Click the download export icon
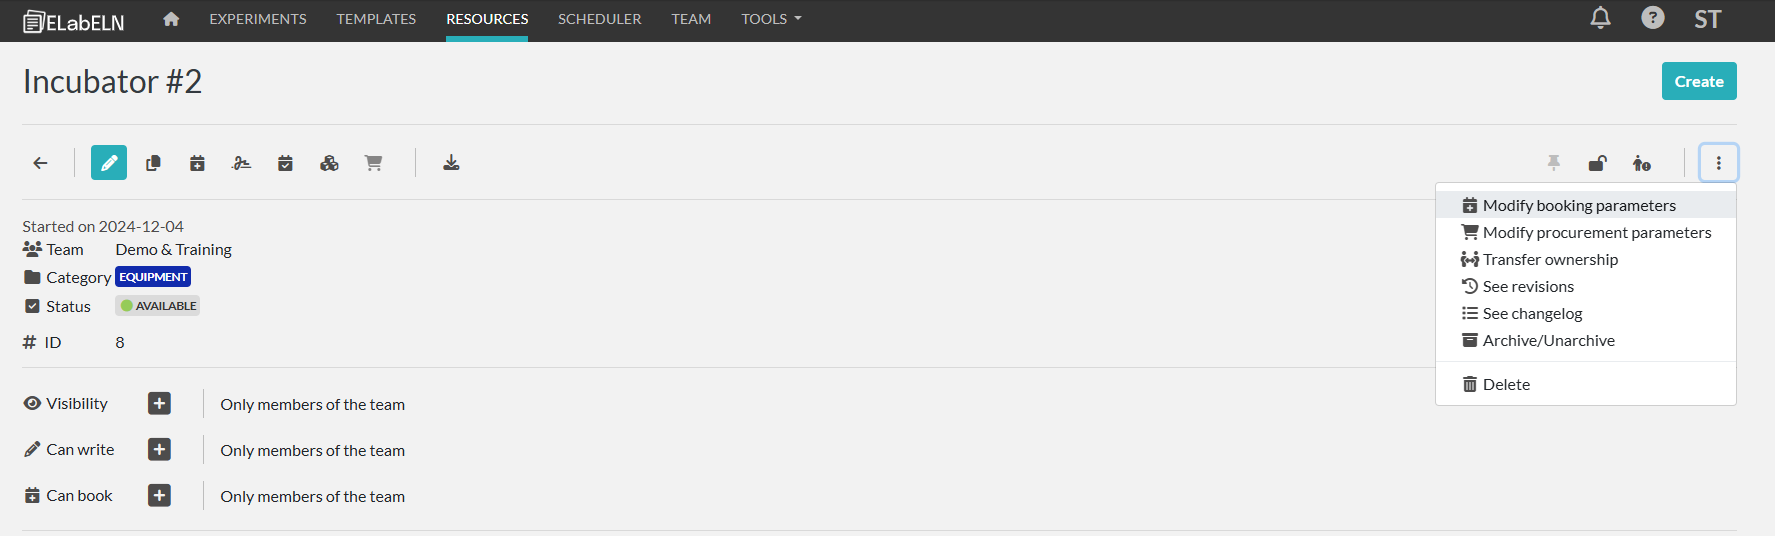This screenshot has height=536, width=1775. pyautogui.click(x=451, y=163)
